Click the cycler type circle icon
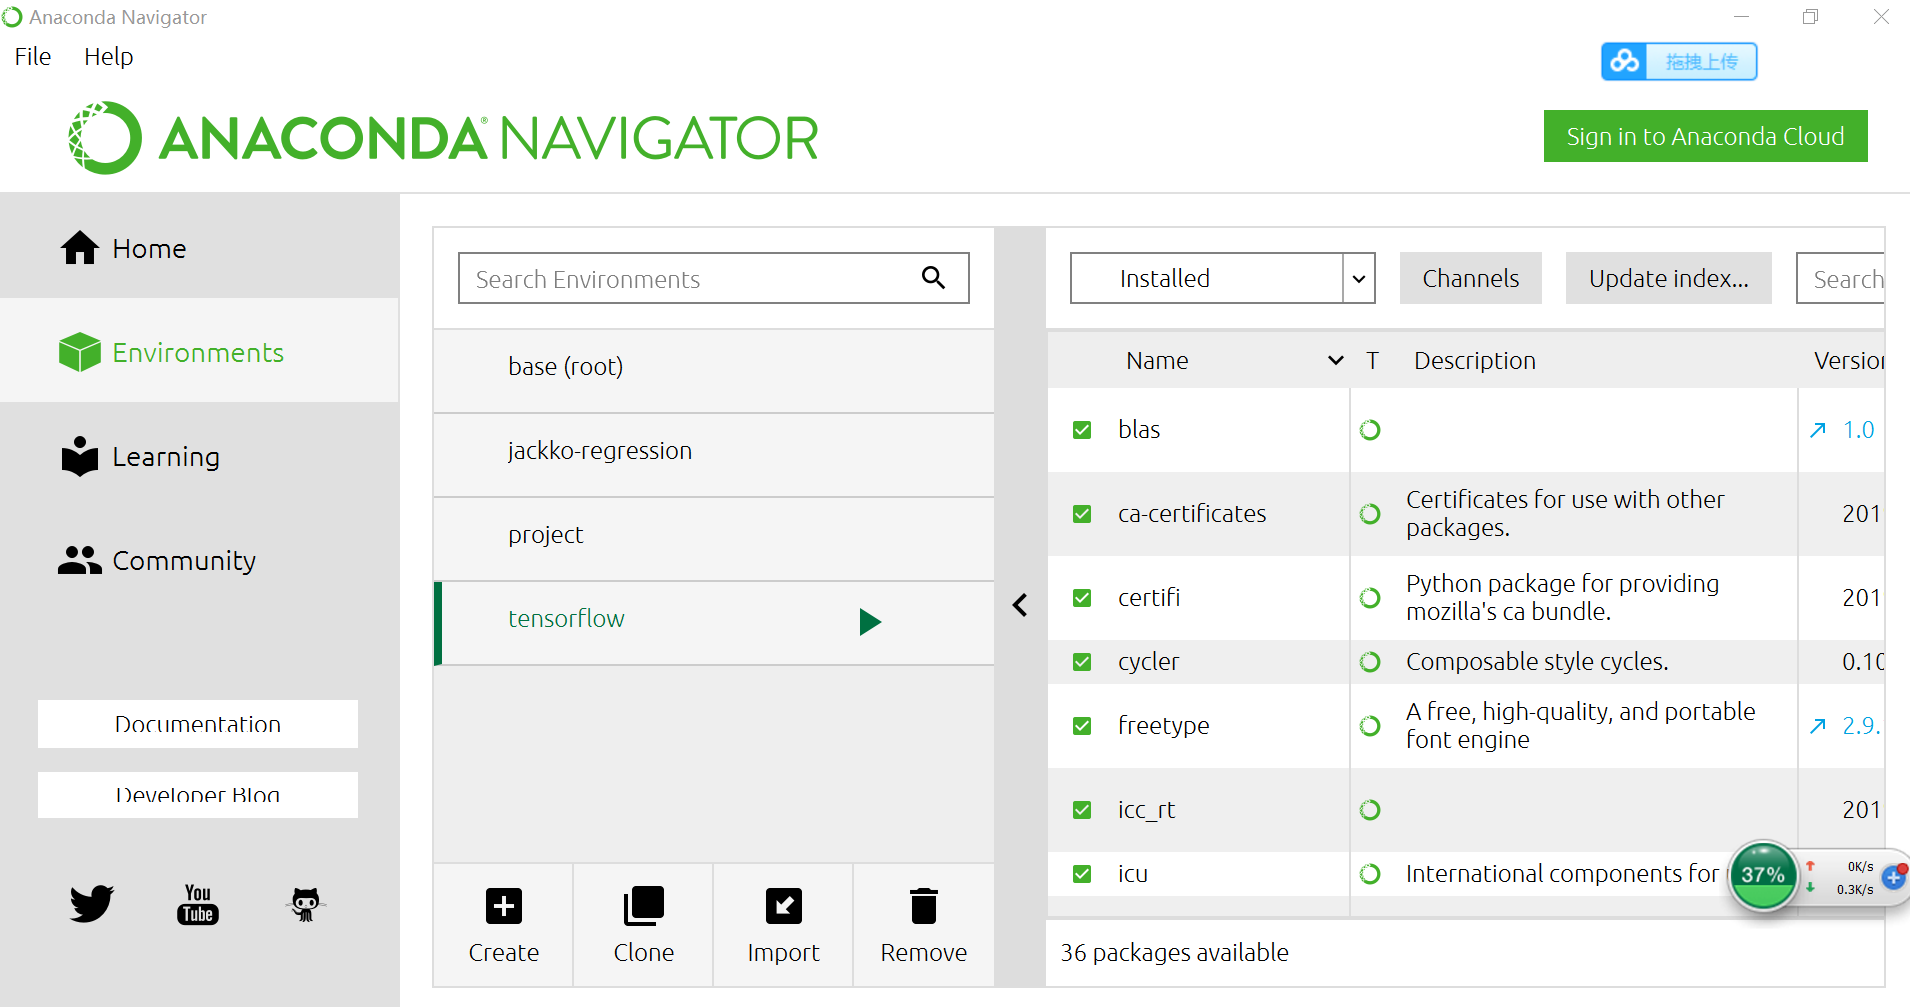 tap(1370, 662)
